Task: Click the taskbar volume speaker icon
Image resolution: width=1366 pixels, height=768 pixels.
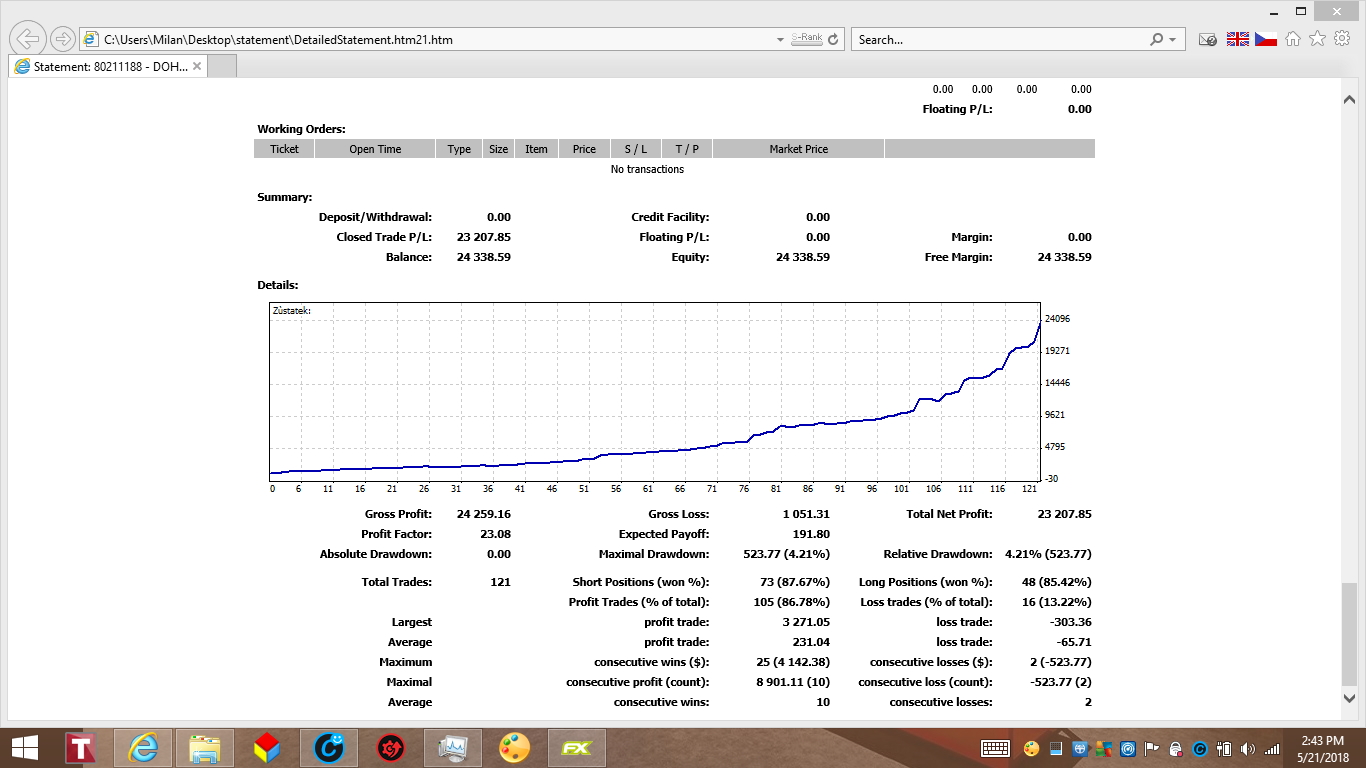Action: 1247,748
